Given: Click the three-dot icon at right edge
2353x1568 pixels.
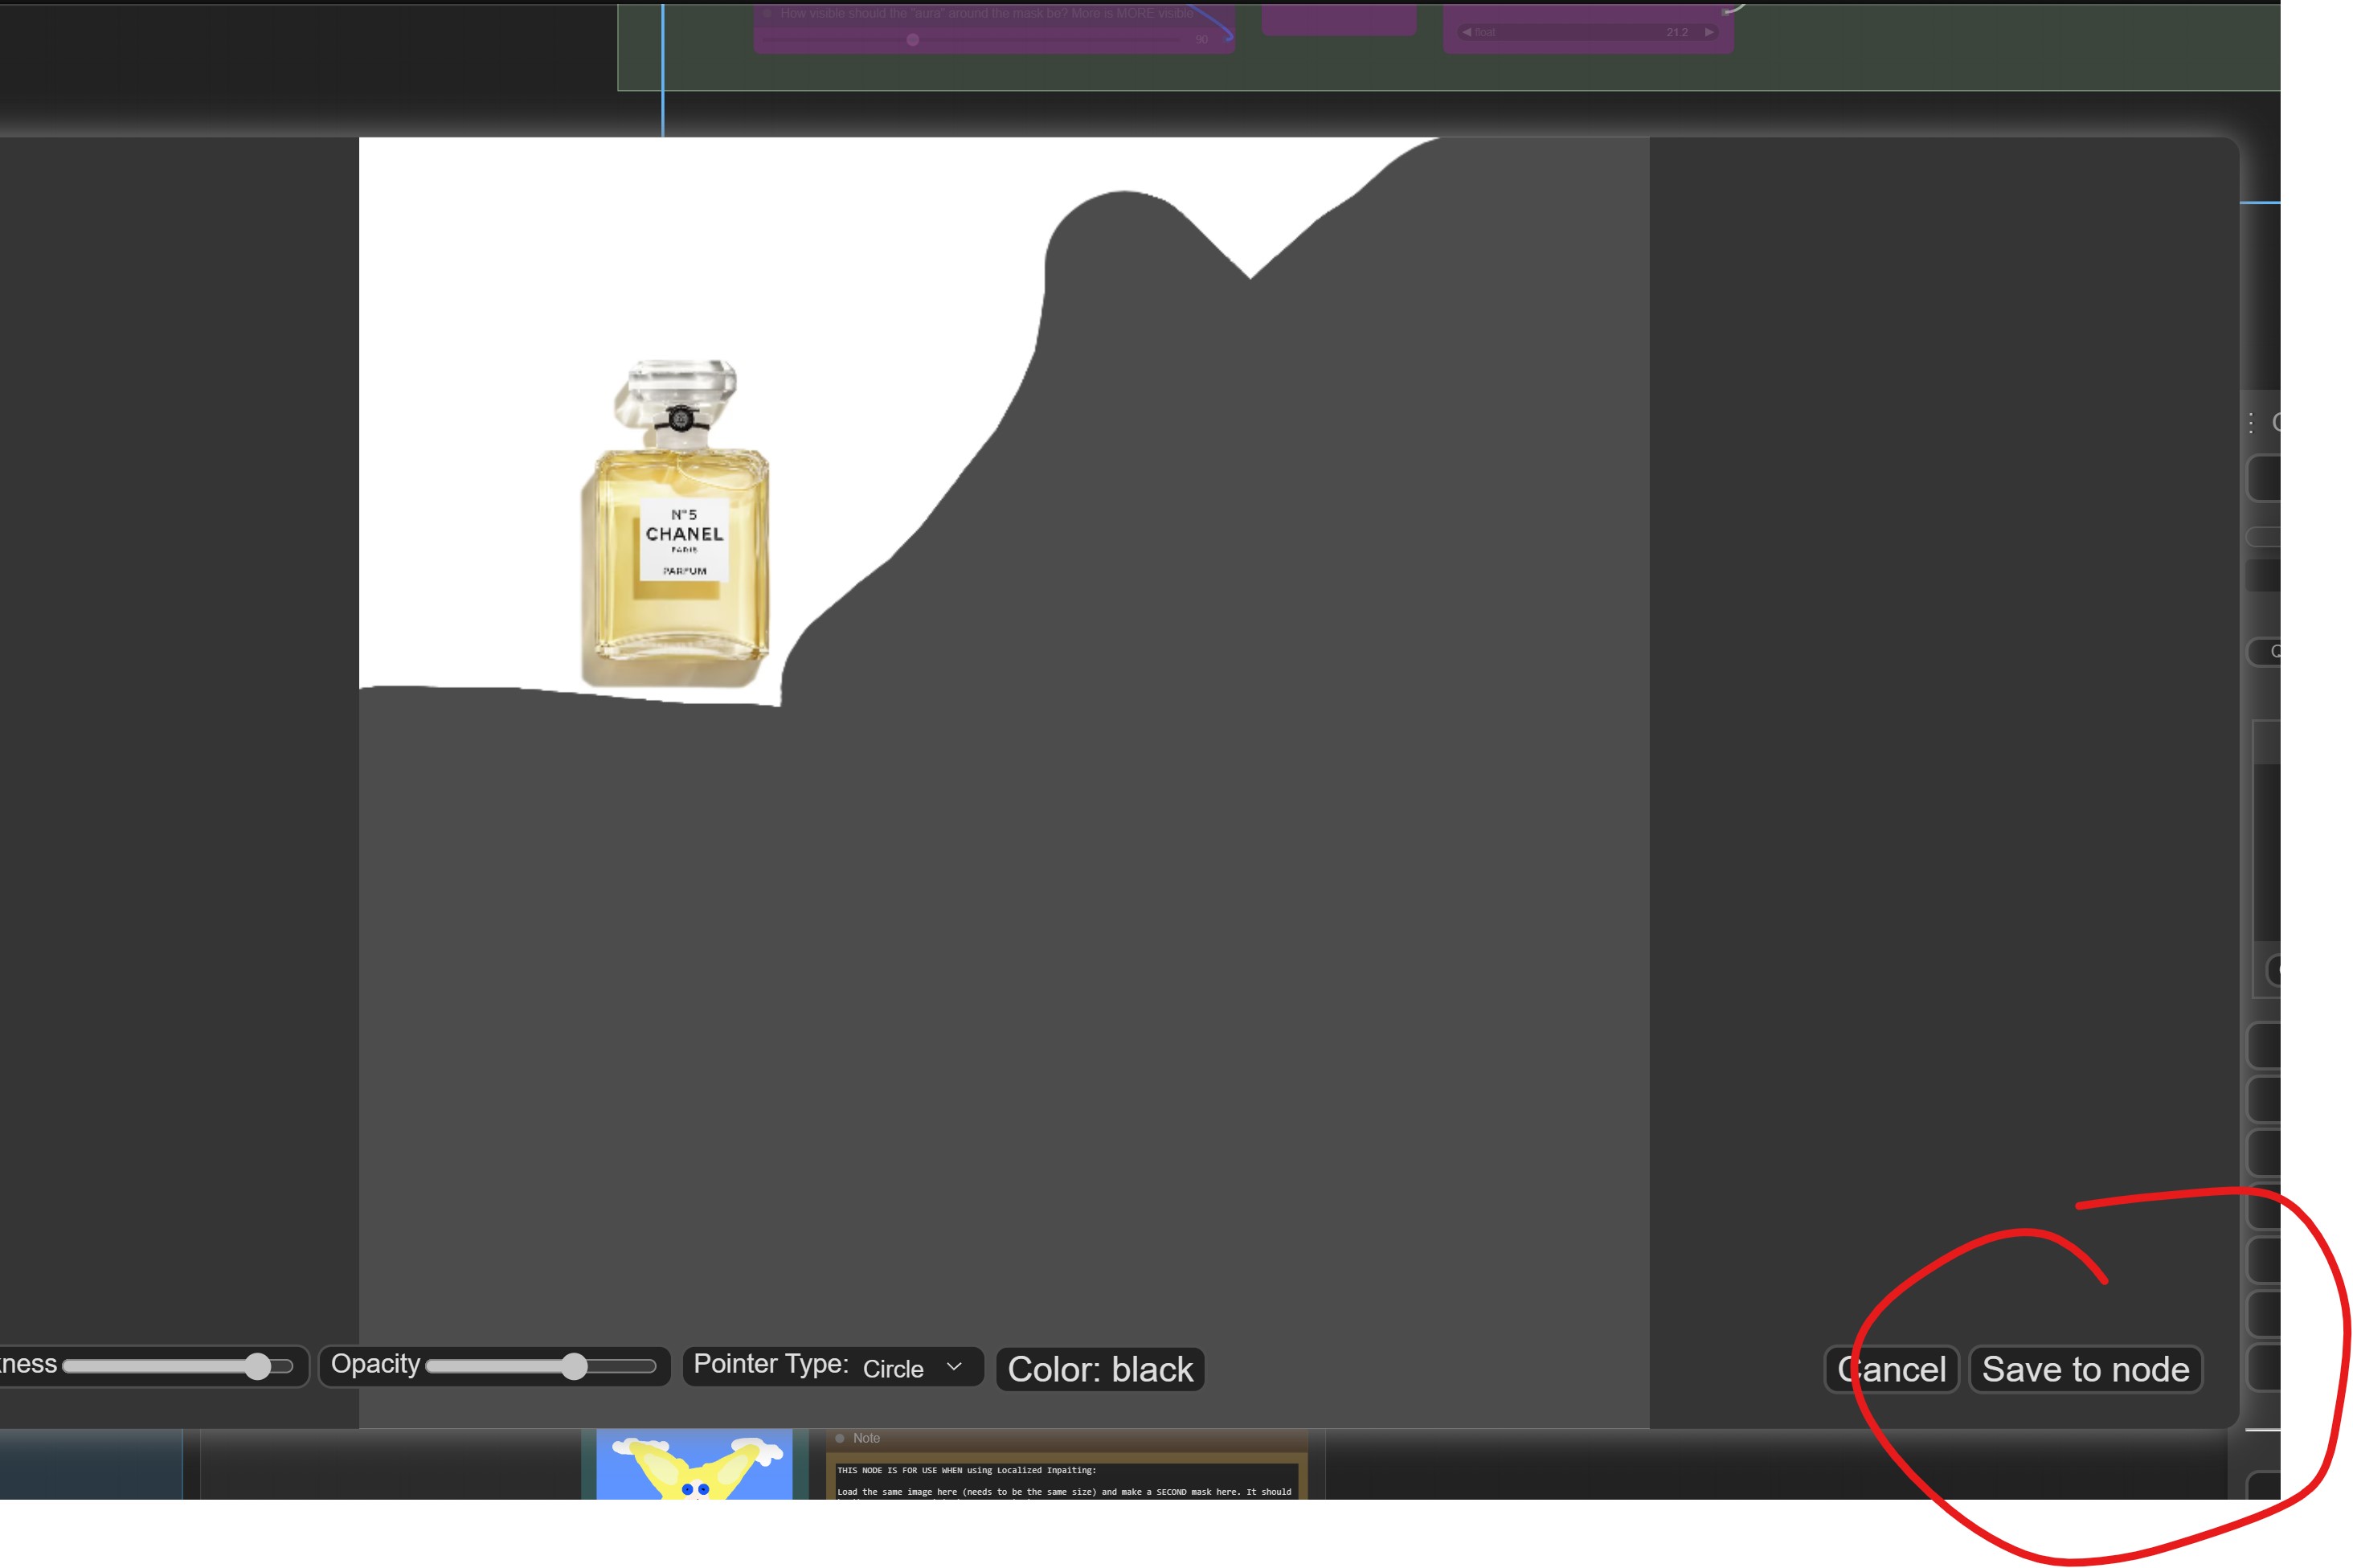Looking at the screenshot, I should [x=2251, y=423].
